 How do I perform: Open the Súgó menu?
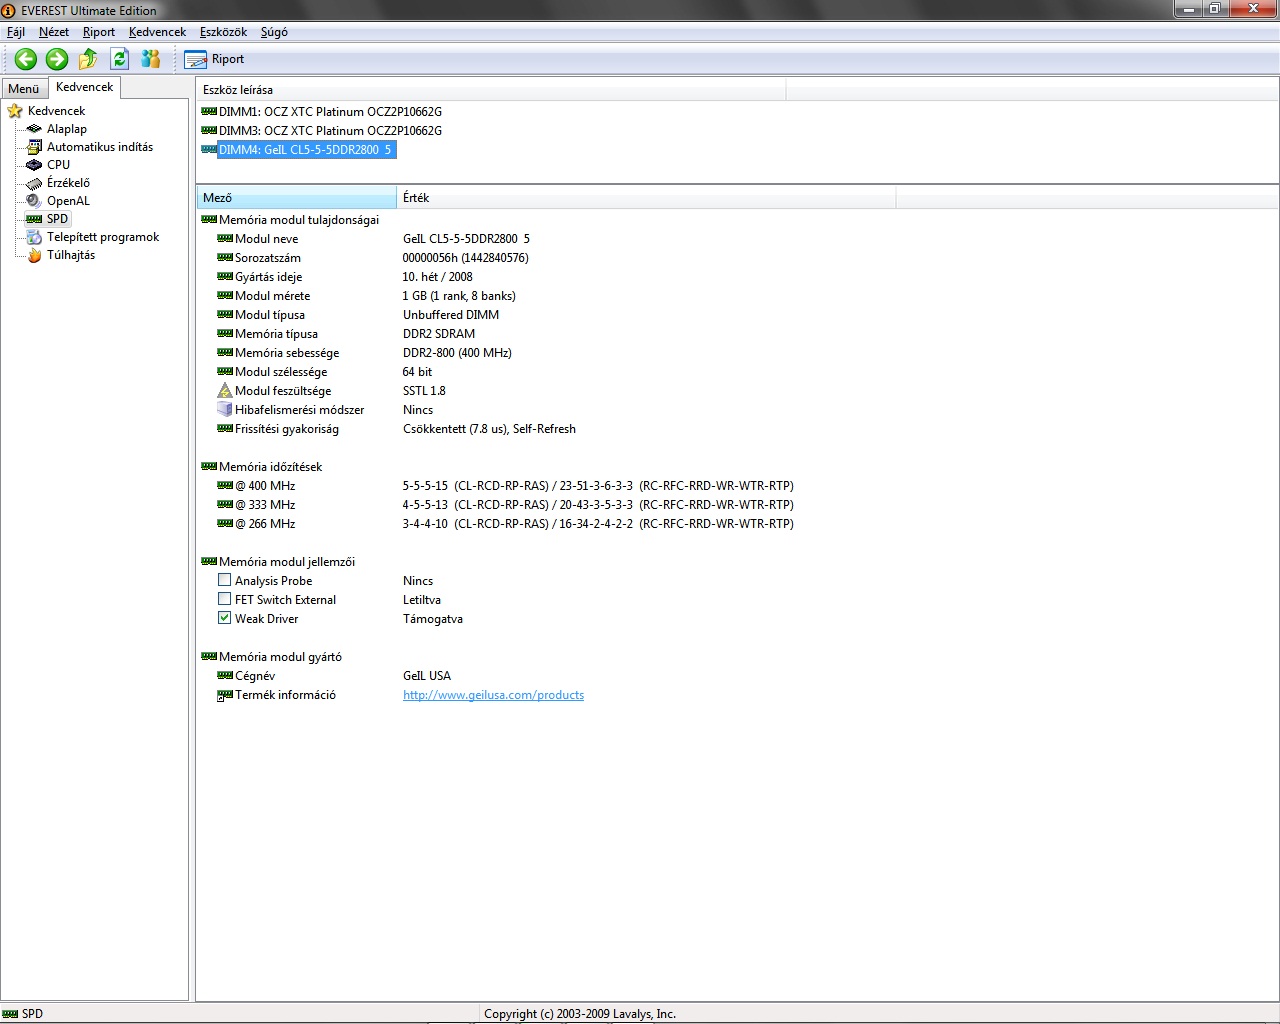pyautogui.click(x=274, y=32)
